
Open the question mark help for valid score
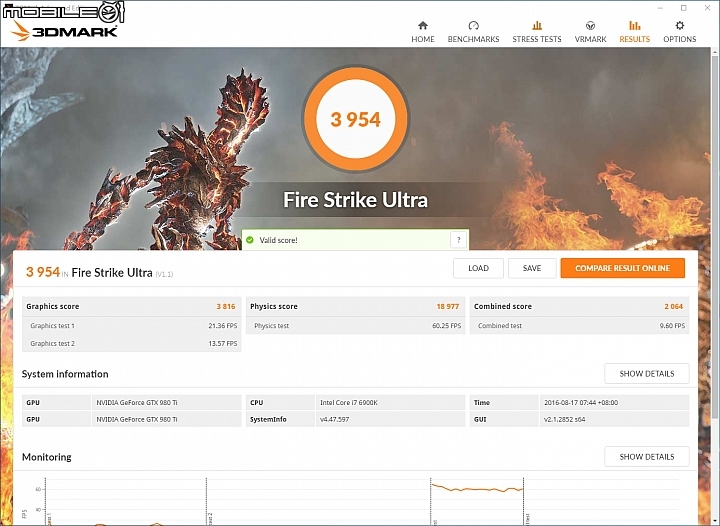point(458,240)
